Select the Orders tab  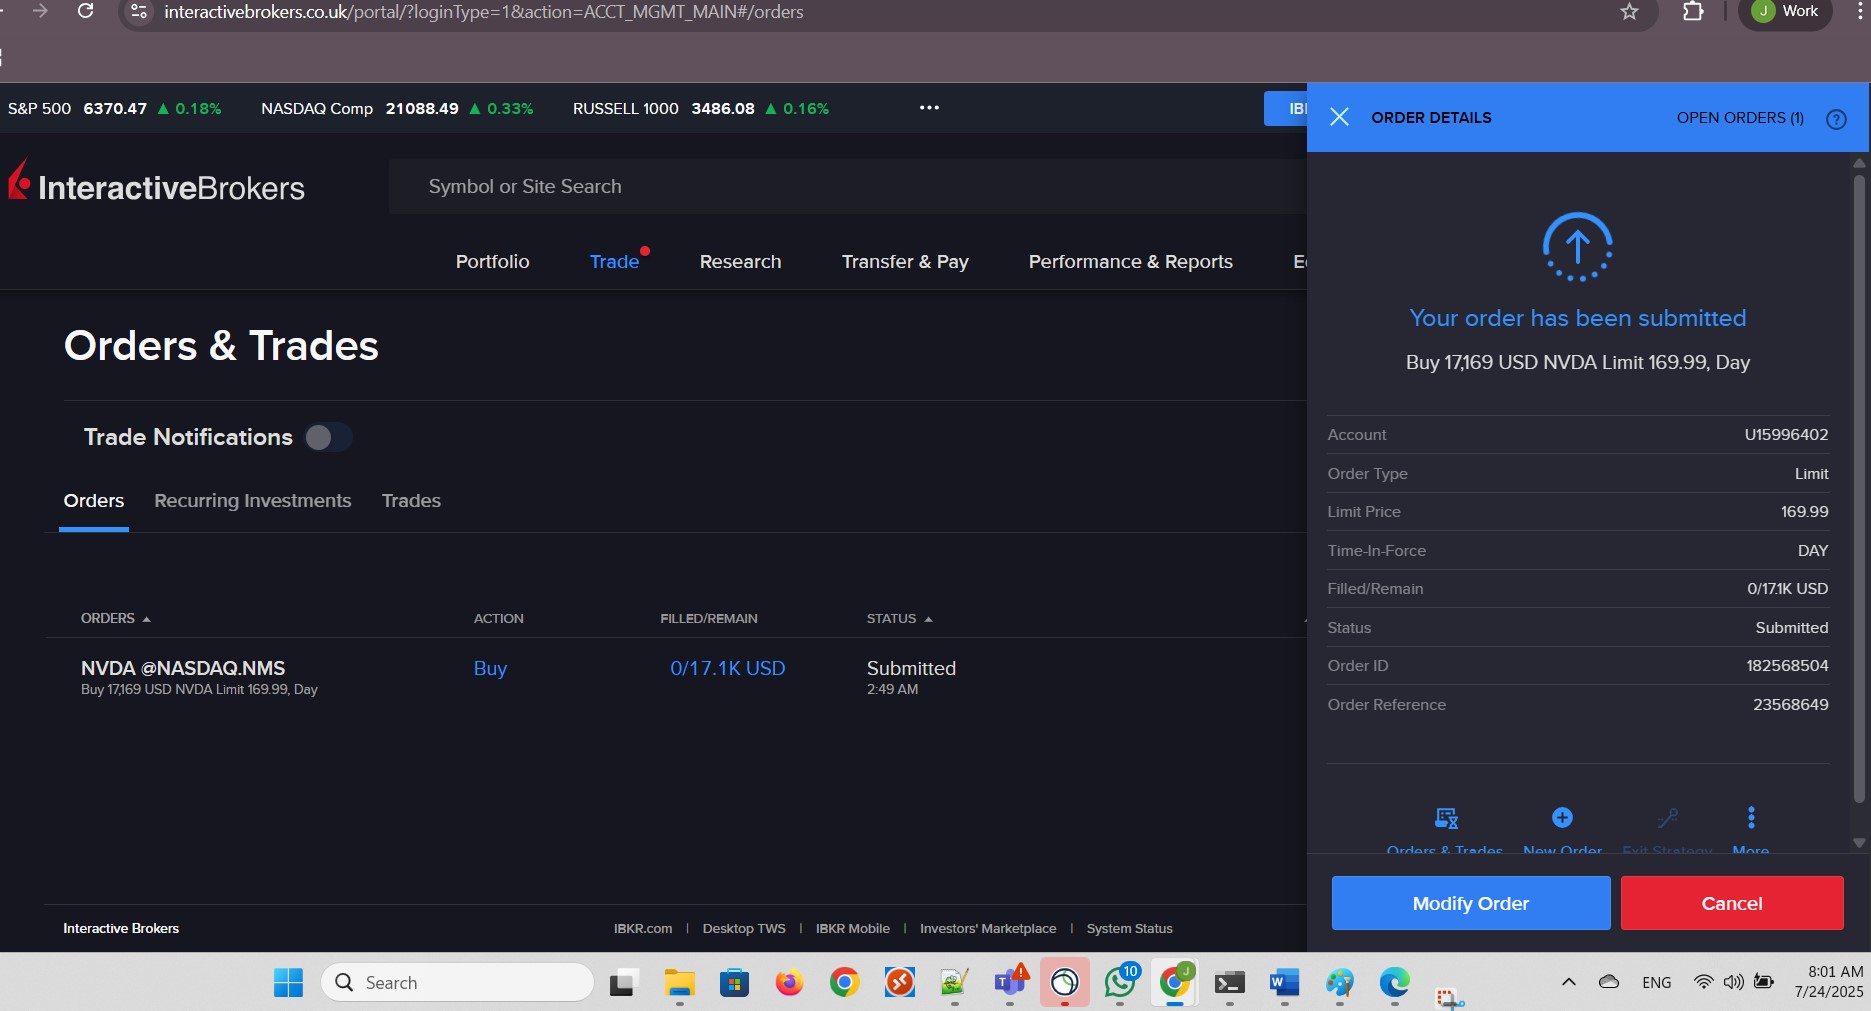(94, 501)
